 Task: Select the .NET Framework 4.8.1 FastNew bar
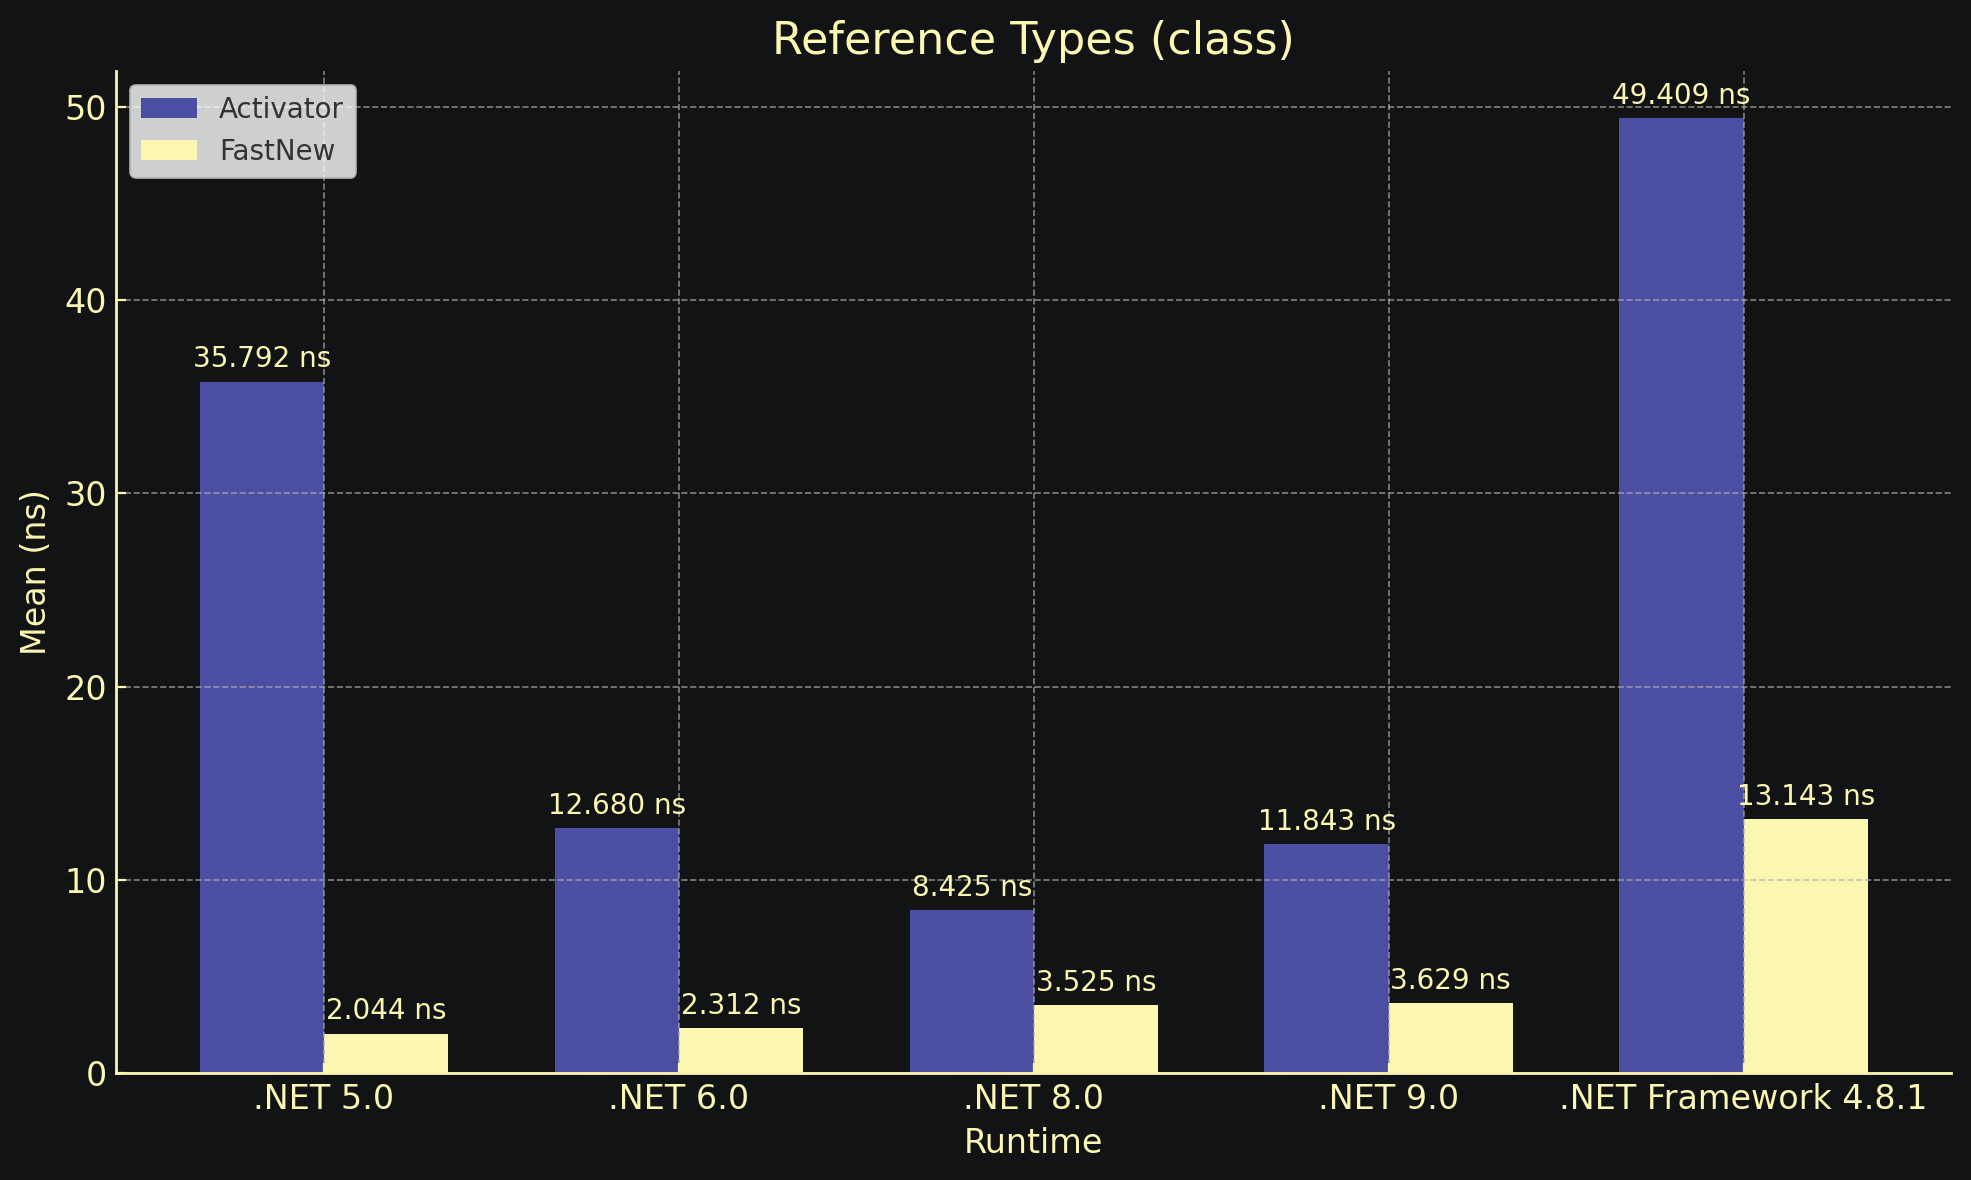1805,946
